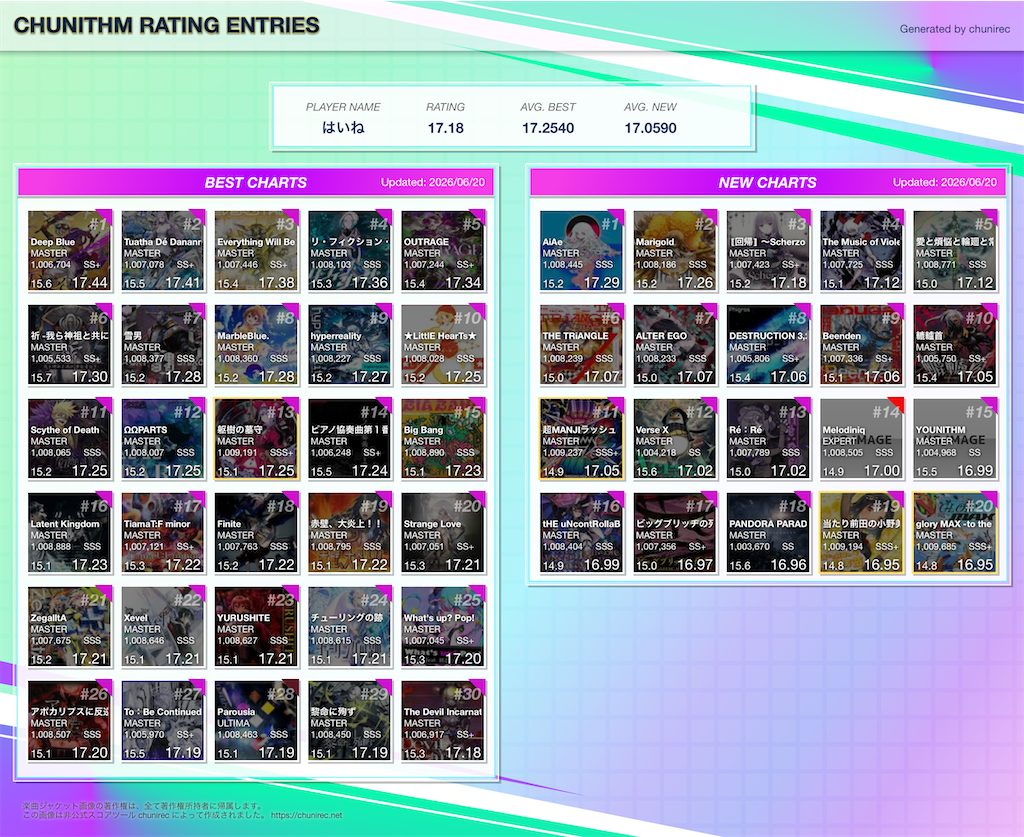
Task: Click the rating value 17.18
Action: click(x=445, y=128)
